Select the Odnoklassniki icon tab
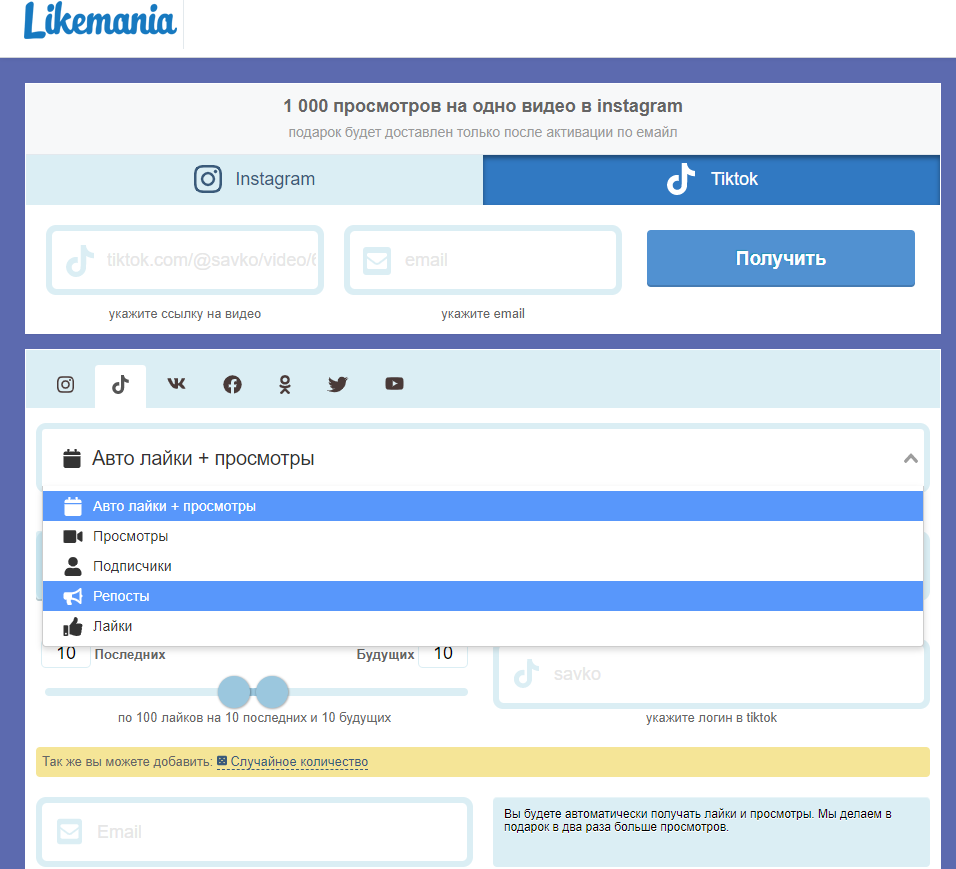Viewport: 956px width, 869px height. pos(285,384)
